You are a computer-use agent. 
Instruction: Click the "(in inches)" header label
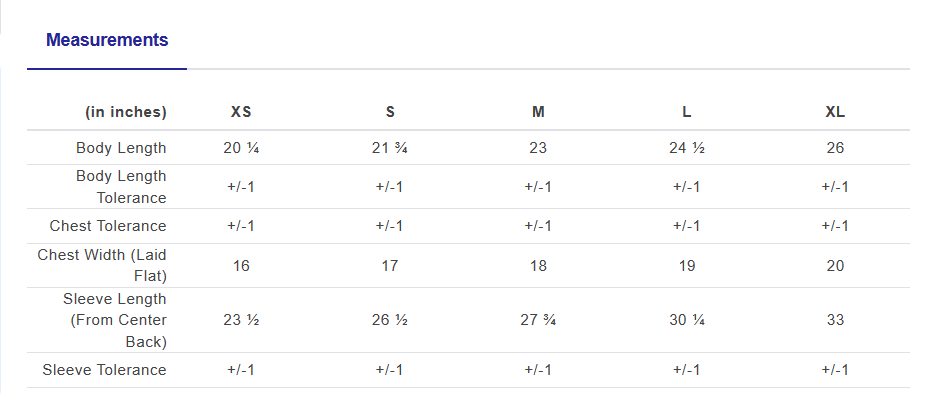click(126, 112)
